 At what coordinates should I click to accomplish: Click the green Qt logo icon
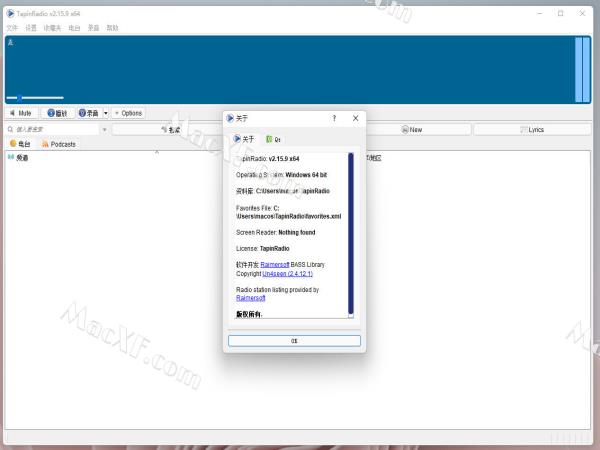(x=269, y=139)
